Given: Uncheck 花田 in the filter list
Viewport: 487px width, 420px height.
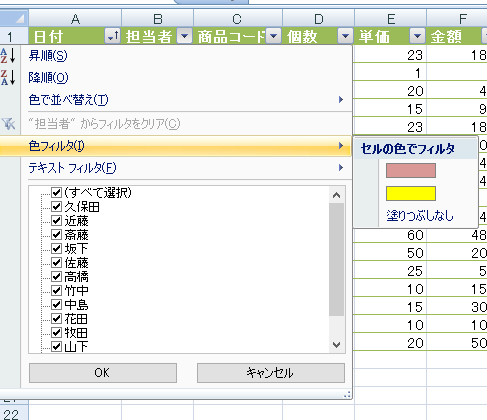Looking at the screenshot, I should pyautogui.click(x=56, y=319).
